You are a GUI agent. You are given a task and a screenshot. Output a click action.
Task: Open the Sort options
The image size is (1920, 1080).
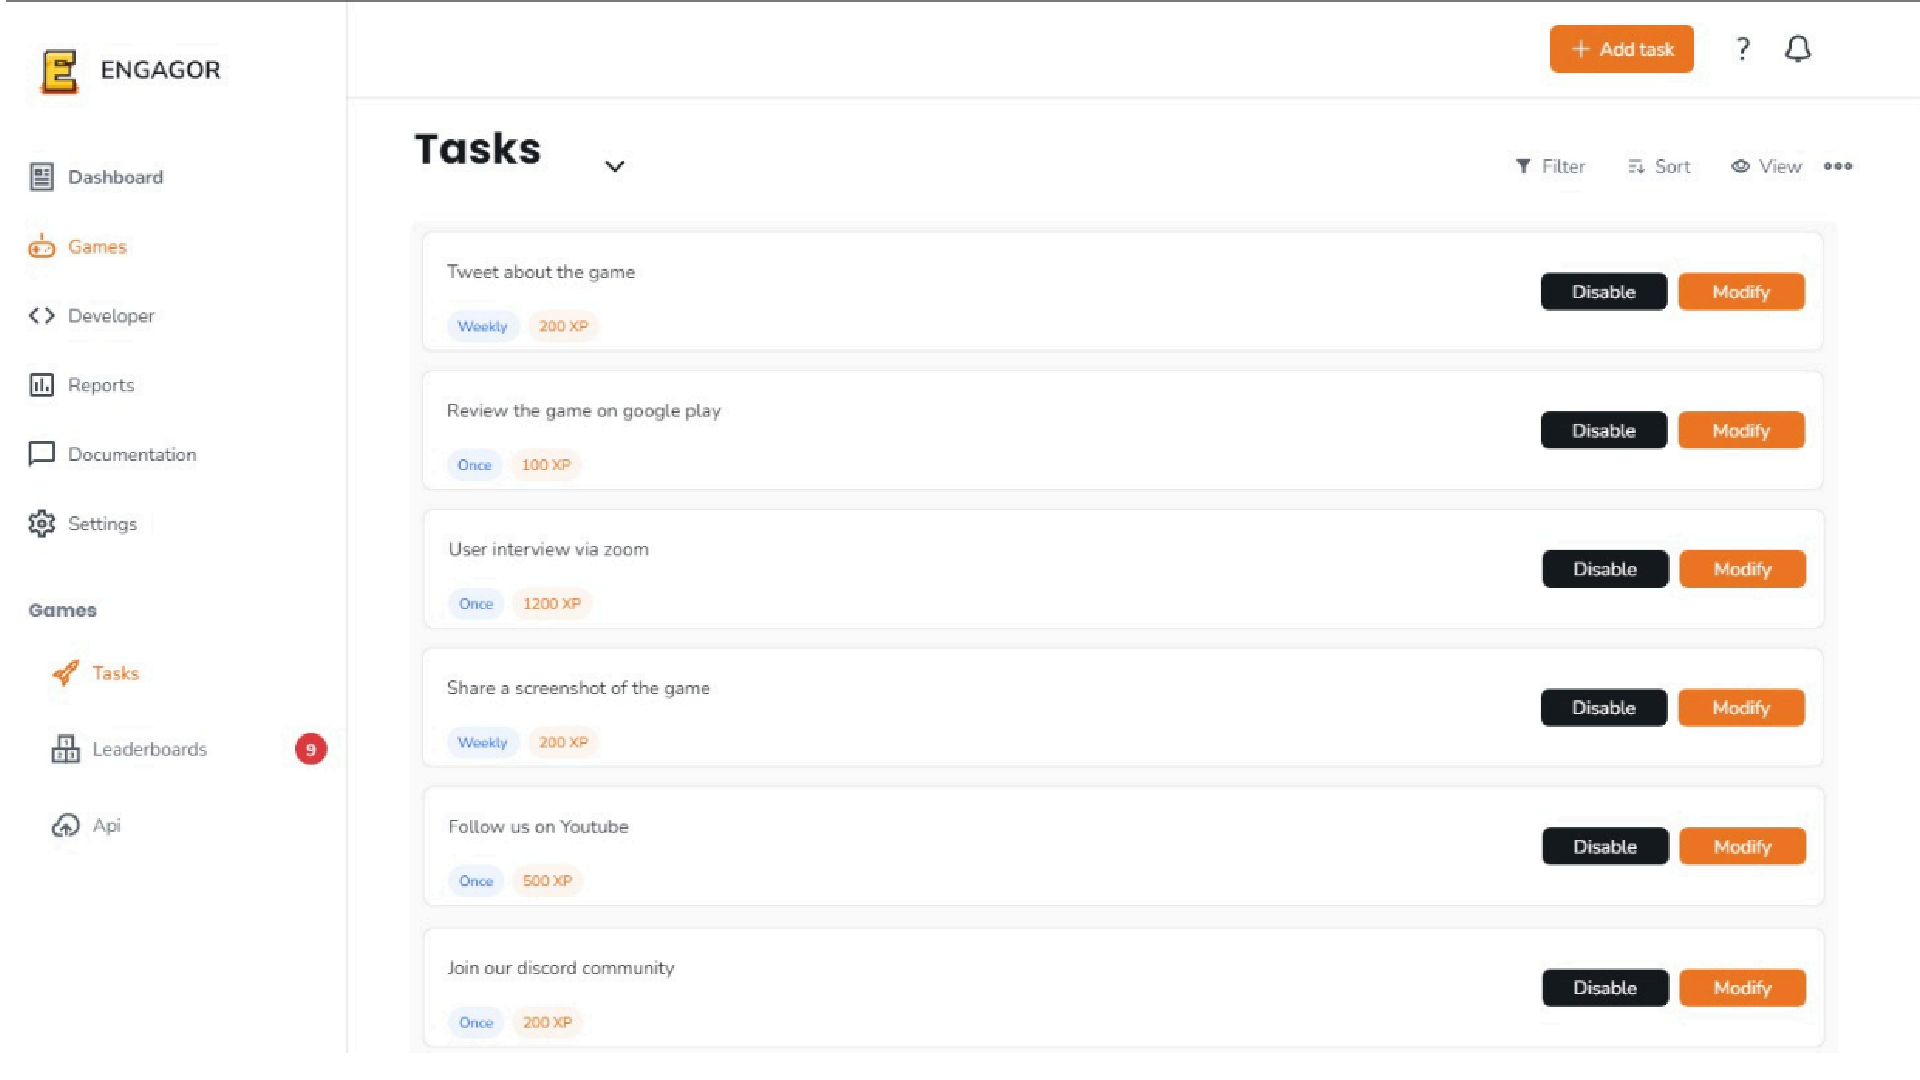coord(1659,166)
